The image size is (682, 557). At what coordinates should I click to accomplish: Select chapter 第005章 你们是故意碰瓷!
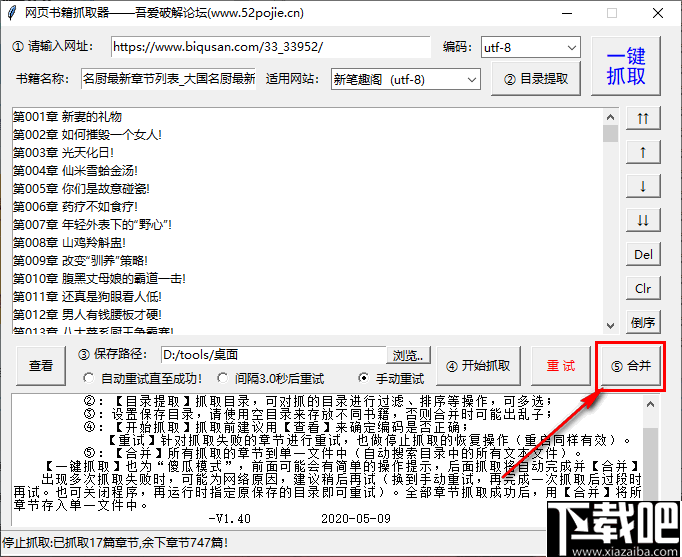(81, 189)
